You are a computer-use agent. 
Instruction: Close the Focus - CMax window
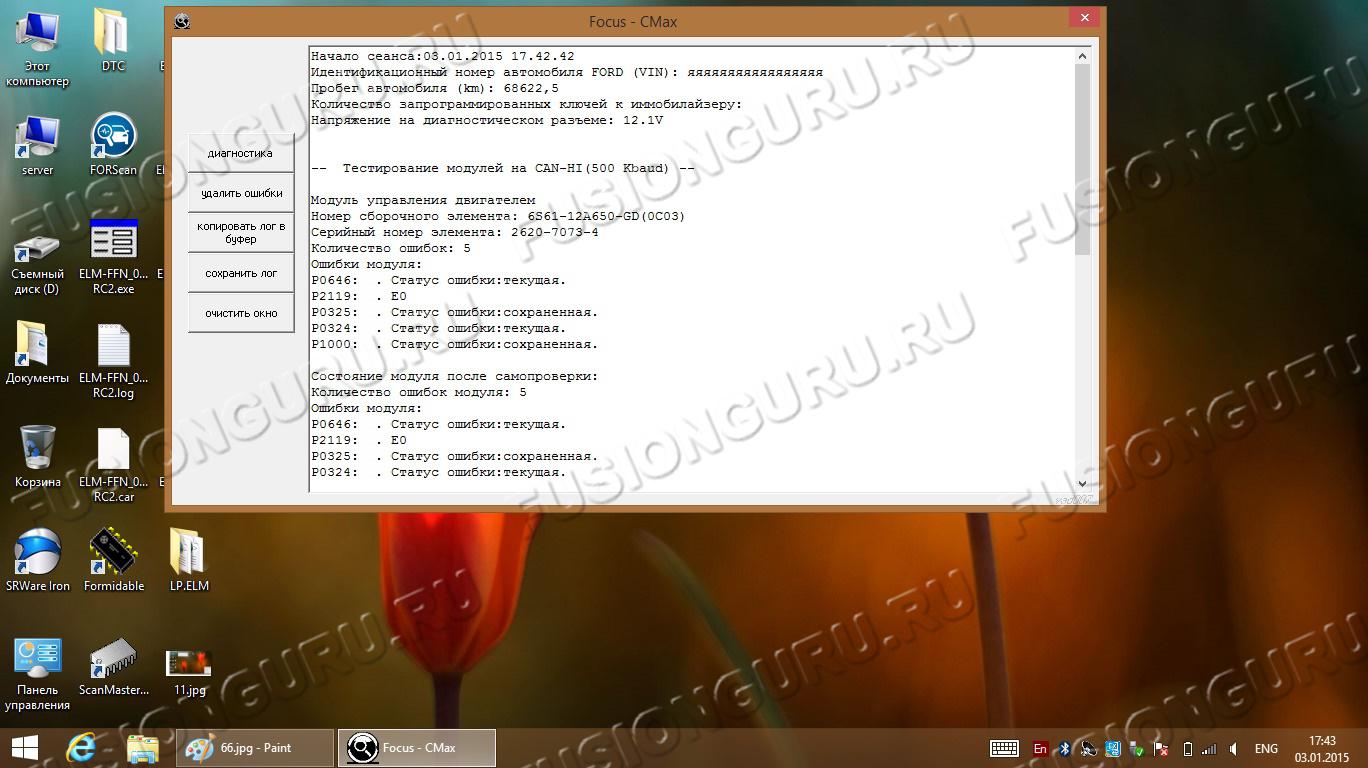point(1083,18)
